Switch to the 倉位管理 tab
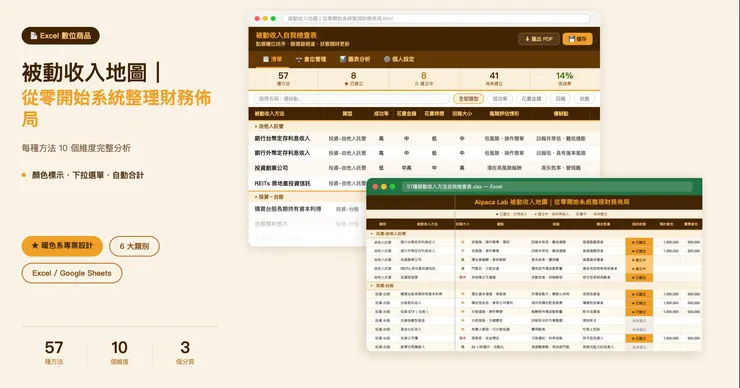 click(x=311, y=59)
